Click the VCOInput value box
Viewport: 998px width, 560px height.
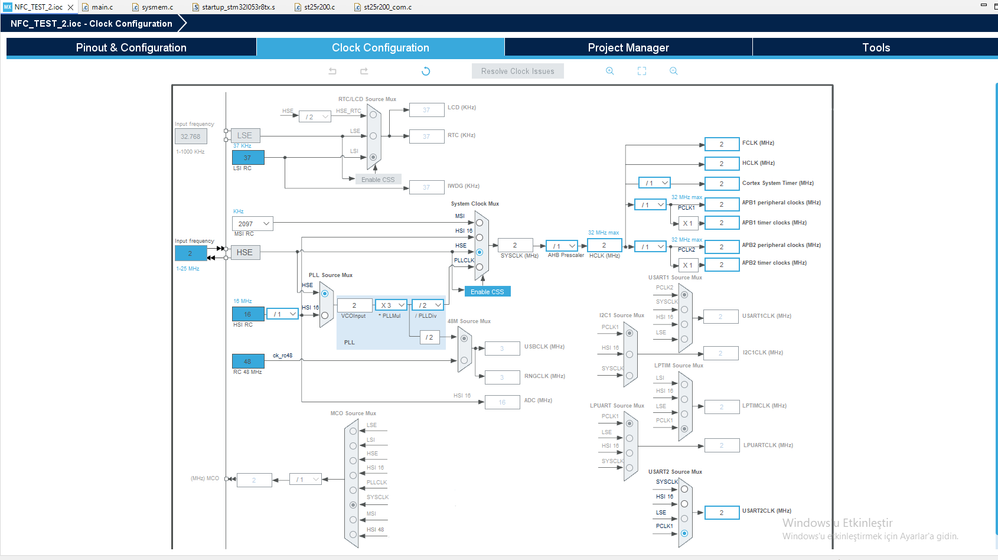pos(354,305)
